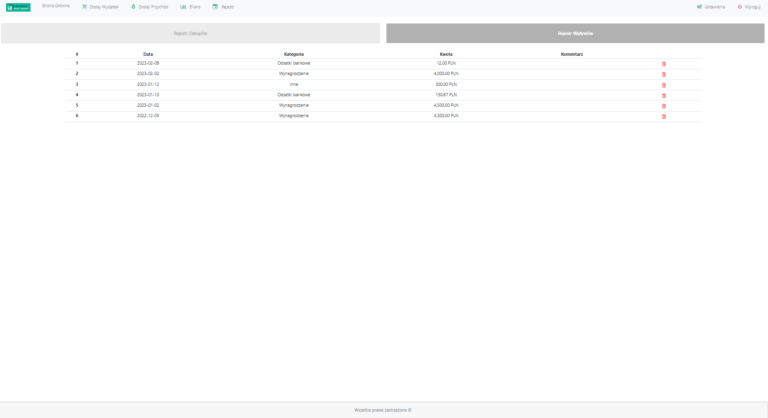Delete row 2, the 4,000.00 PLN entry
The image size is (768, 418).
point(664,74)
